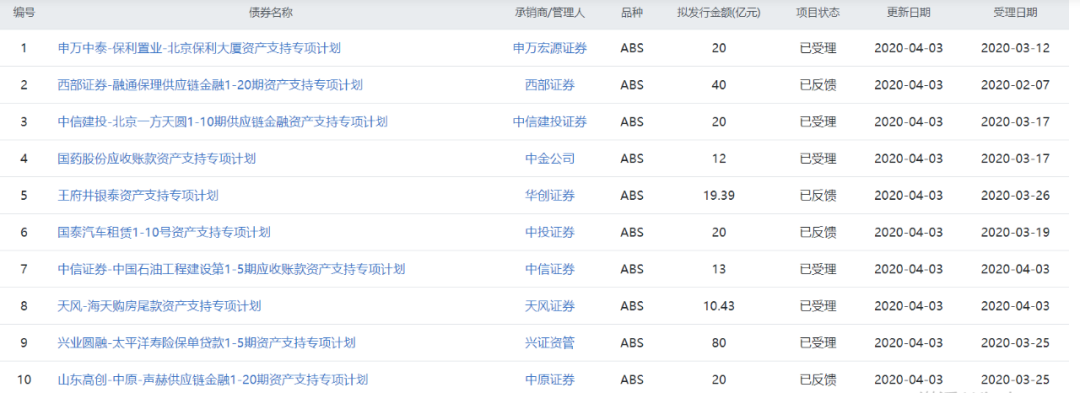This screenshot has width=1080, height=393.
Task: Open 申万中泰-保利置业-北京保利大厦资产支持专项计划 link
Action: click(199, 48)
